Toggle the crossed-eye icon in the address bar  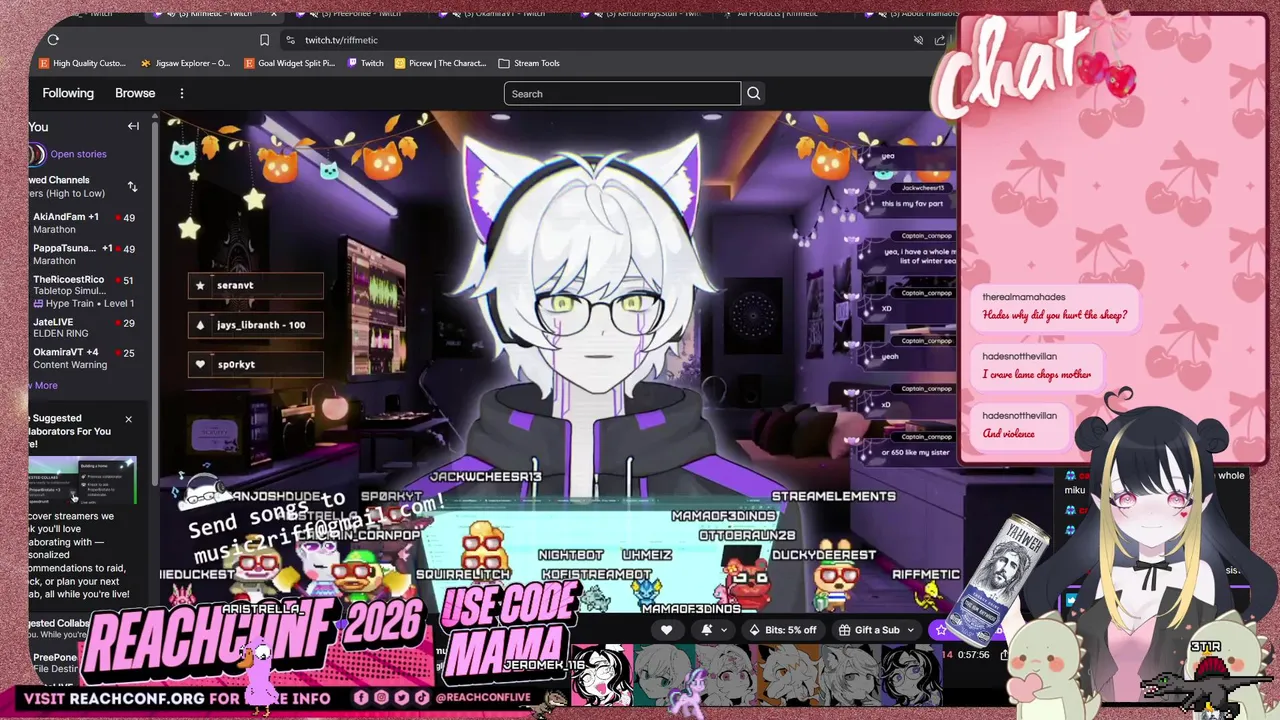[x=918, y=40]
